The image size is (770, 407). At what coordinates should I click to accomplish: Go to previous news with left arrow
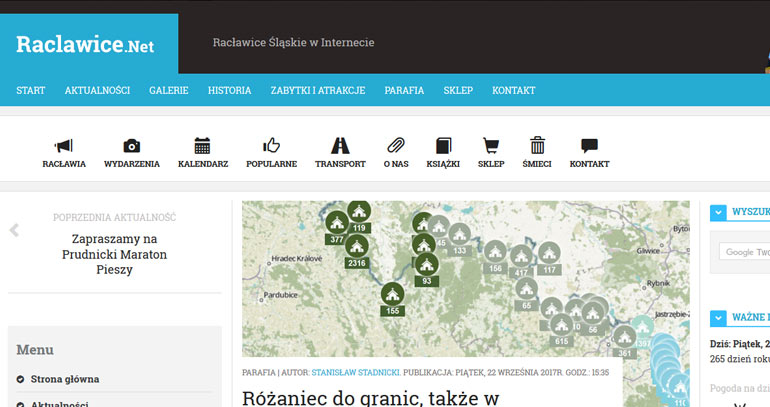(14, 230)
